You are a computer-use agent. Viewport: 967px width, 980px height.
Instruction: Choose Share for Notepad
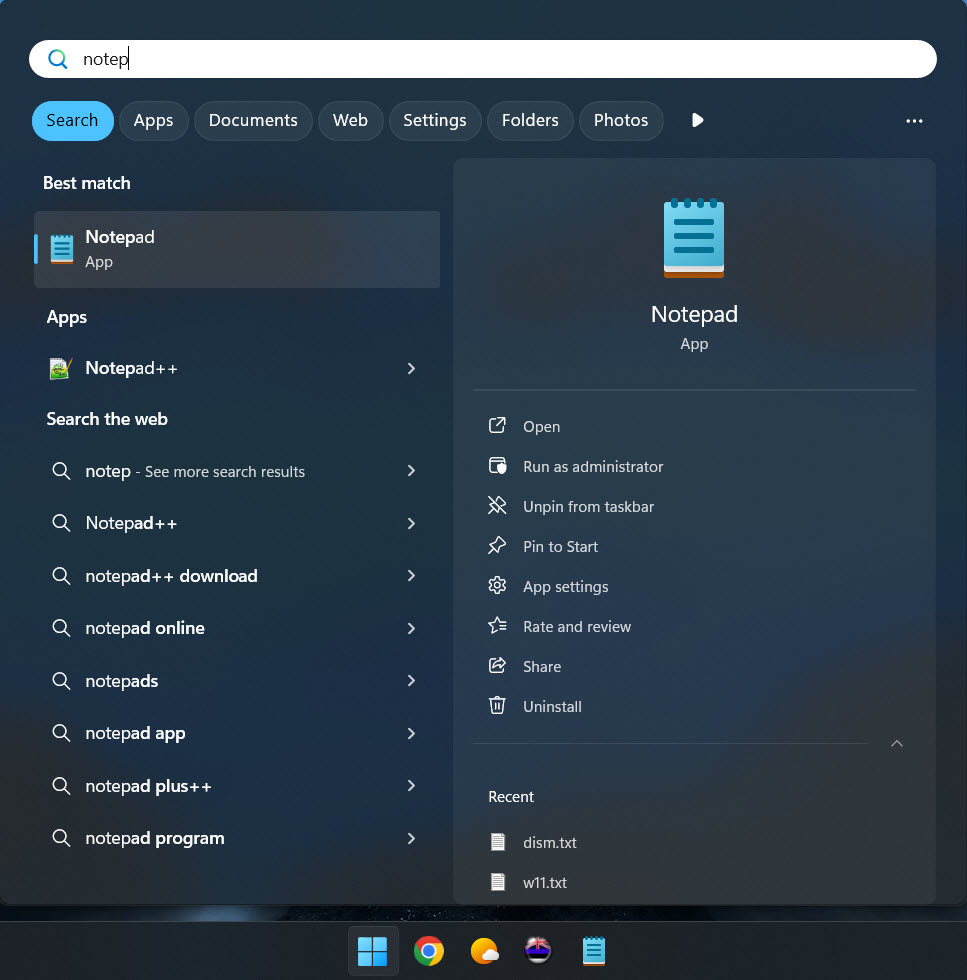pos(542,667)
